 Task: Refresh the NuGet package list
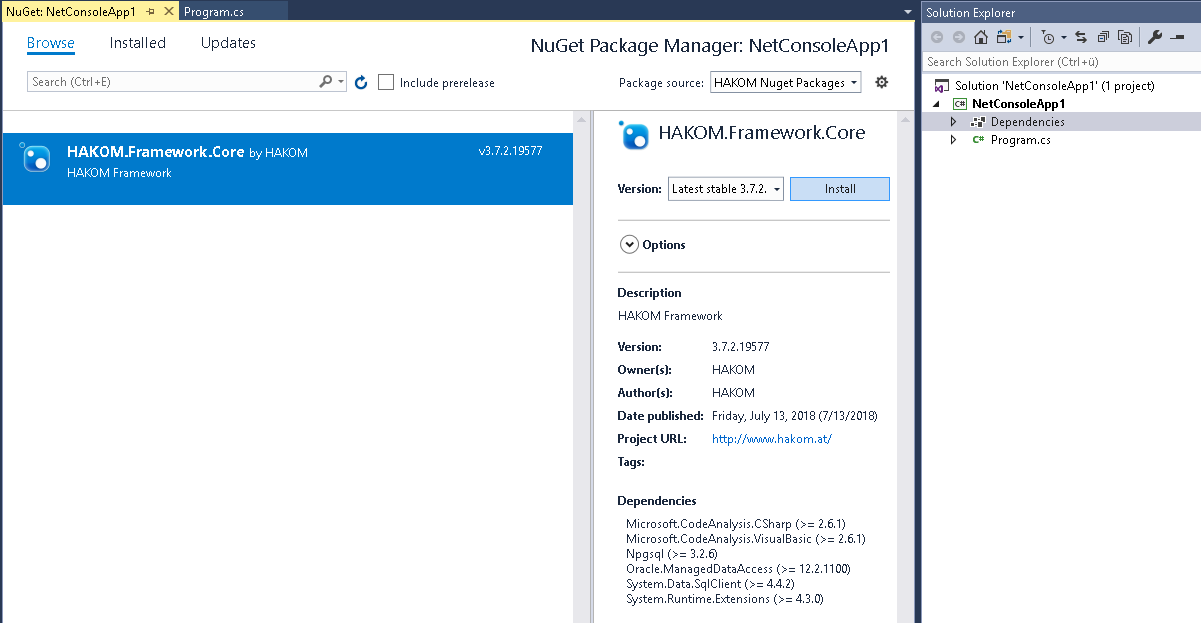[361, 83]
